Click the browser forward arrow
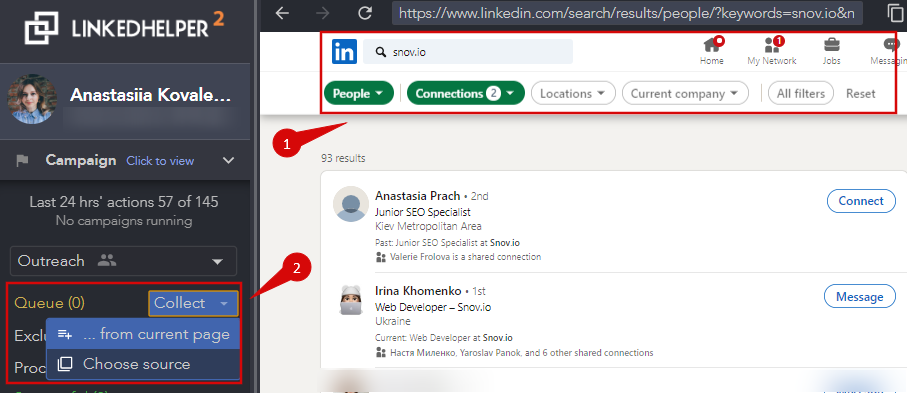 pyautogui.click(x=323, y=13)
